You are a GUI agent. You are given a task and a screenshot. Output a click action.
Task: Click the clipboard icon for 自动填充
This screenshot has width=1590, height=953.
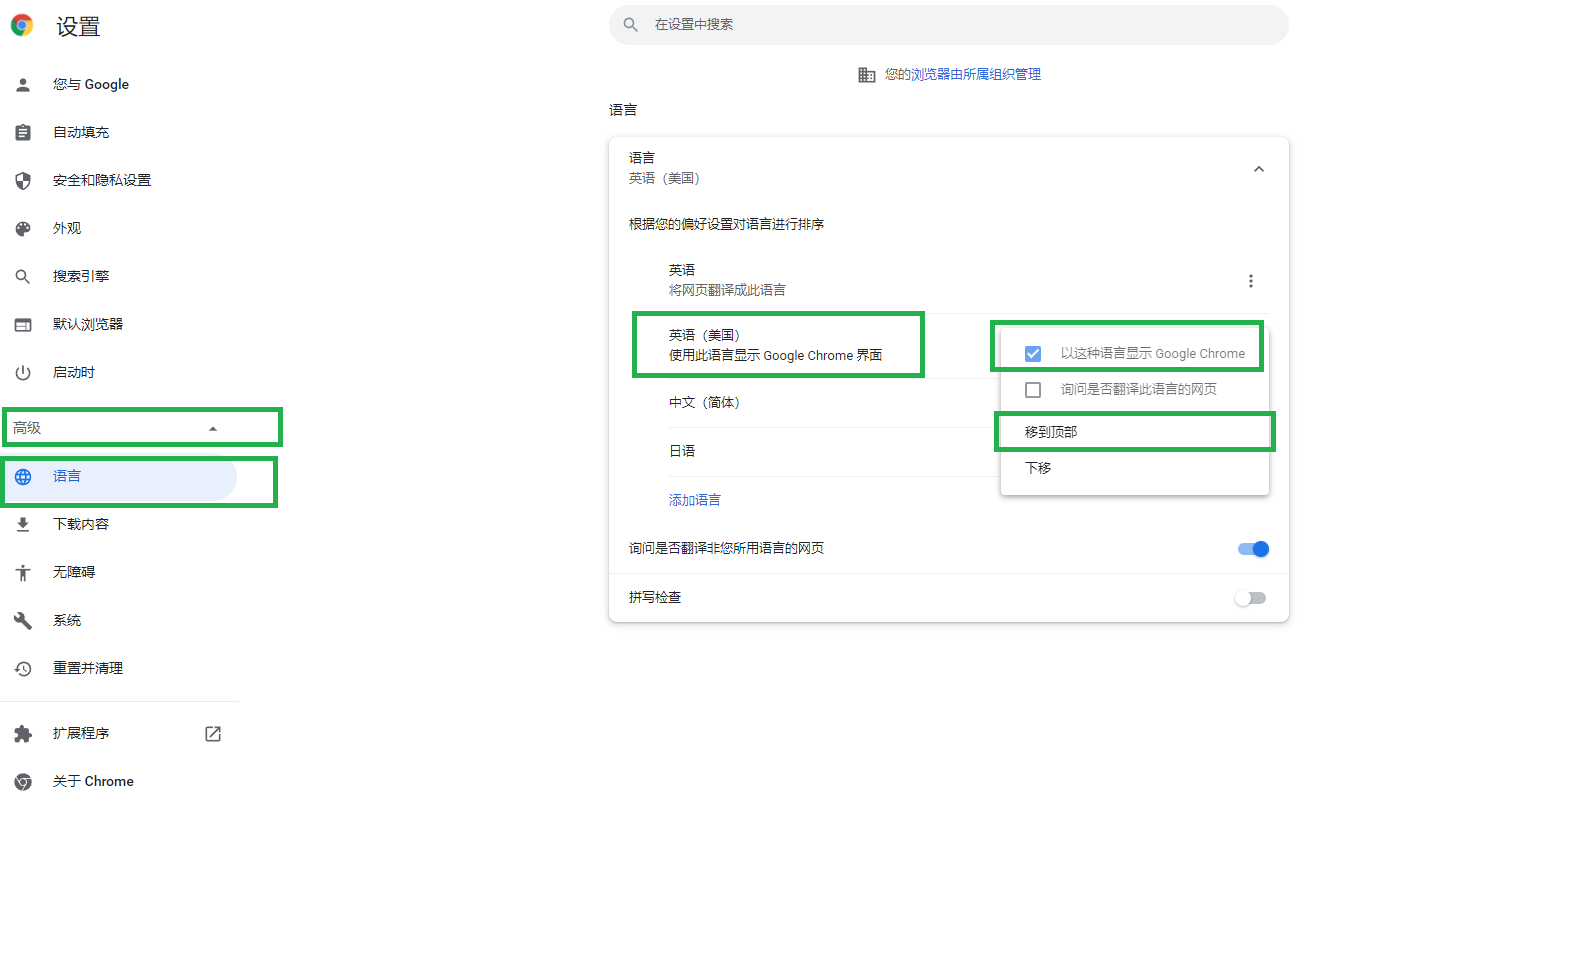23,132
